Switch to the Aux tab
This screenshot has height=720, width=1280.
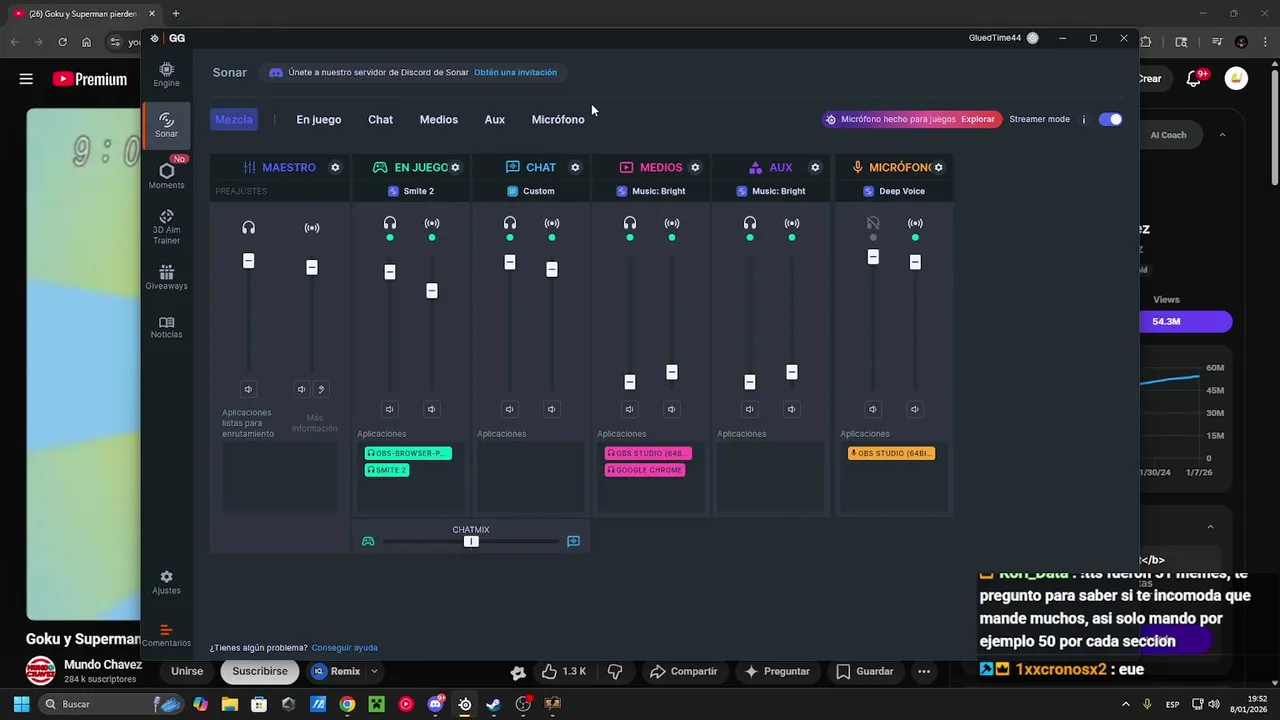pos(495,119)
